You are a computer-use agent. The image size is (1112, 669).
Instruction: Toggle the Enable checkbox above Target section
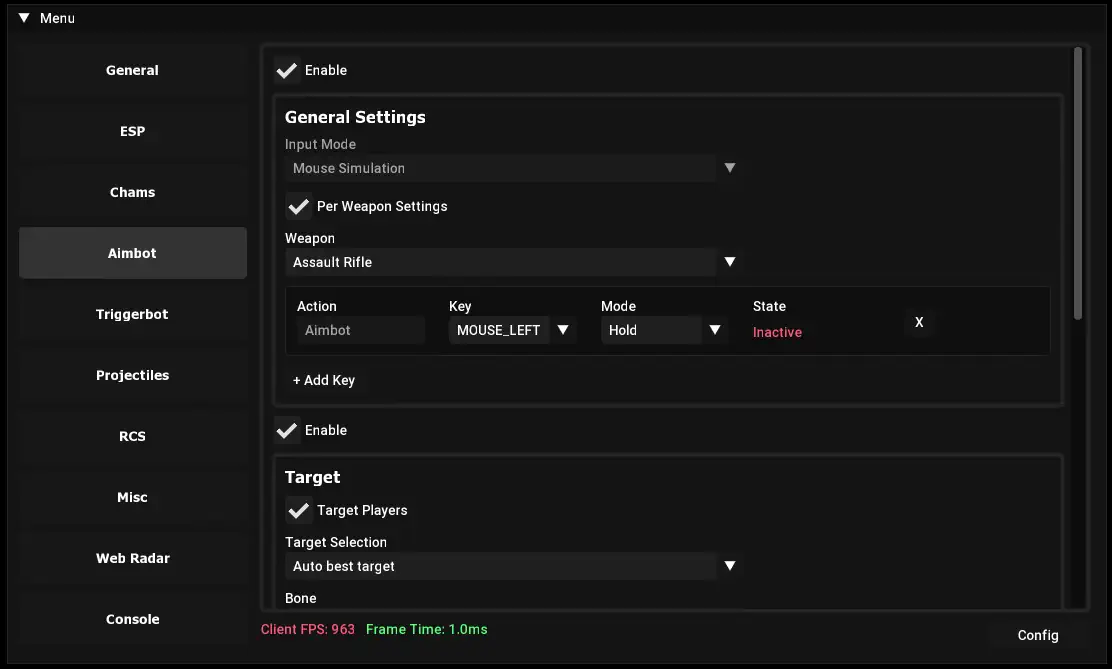click(x=287, y=430)
